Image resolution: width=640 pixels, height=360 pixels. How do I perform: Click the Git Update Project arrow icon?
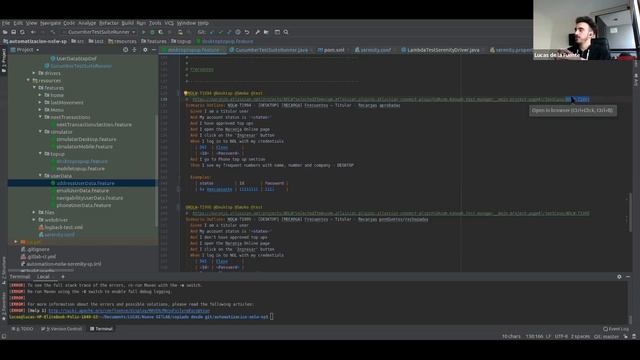(x=212, y=32)
